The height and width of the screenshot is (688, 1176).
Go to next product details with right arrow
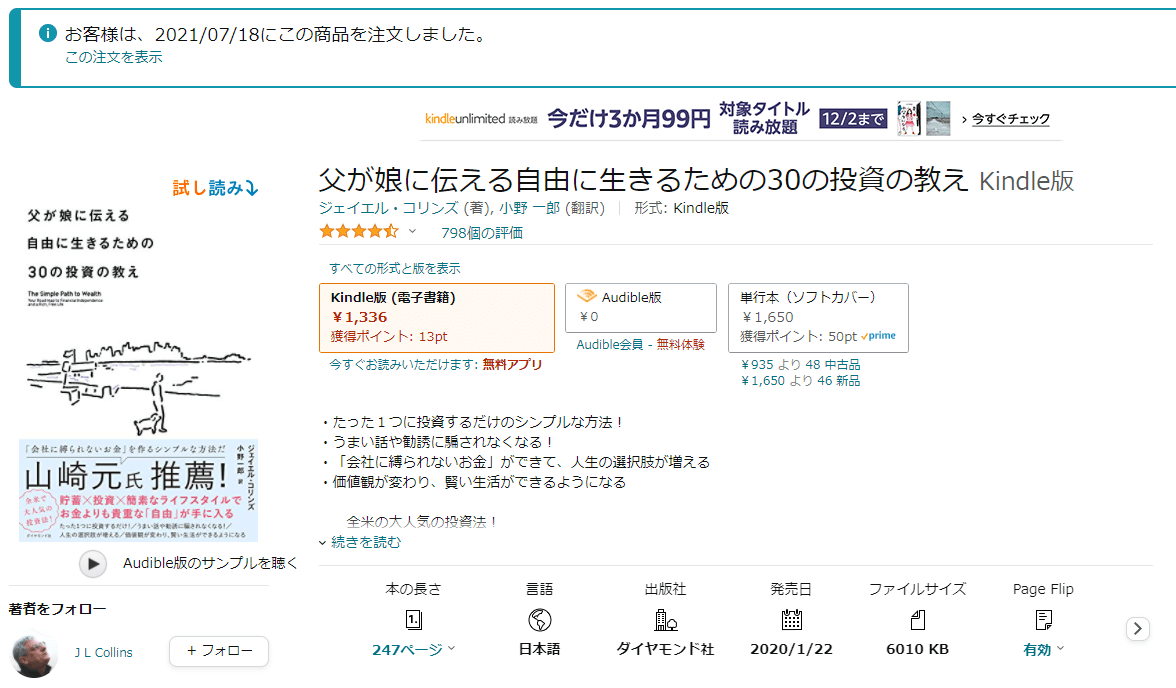tap(1138, 629)
